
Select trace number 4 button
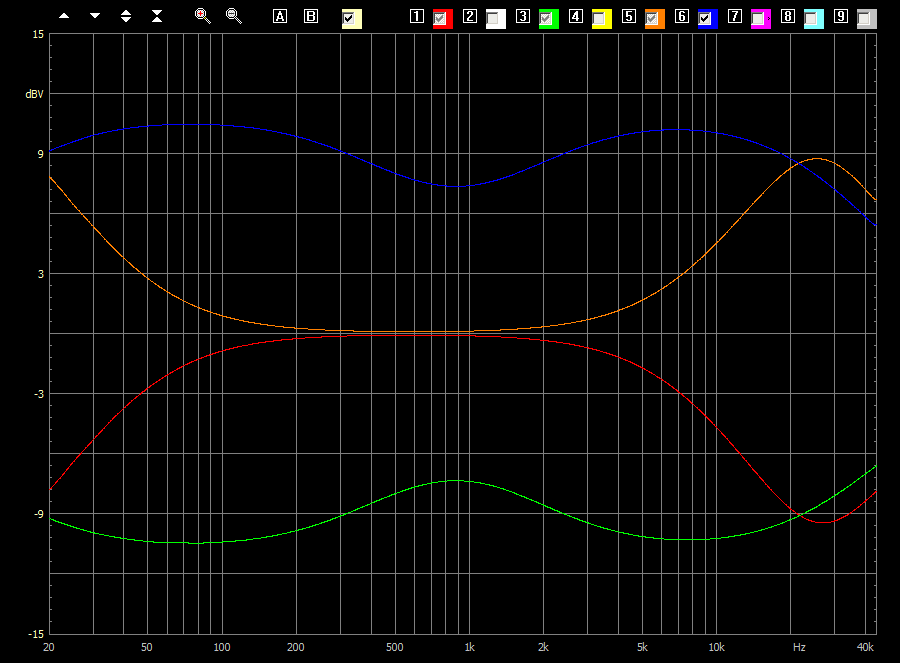click(x=575, y=16)
